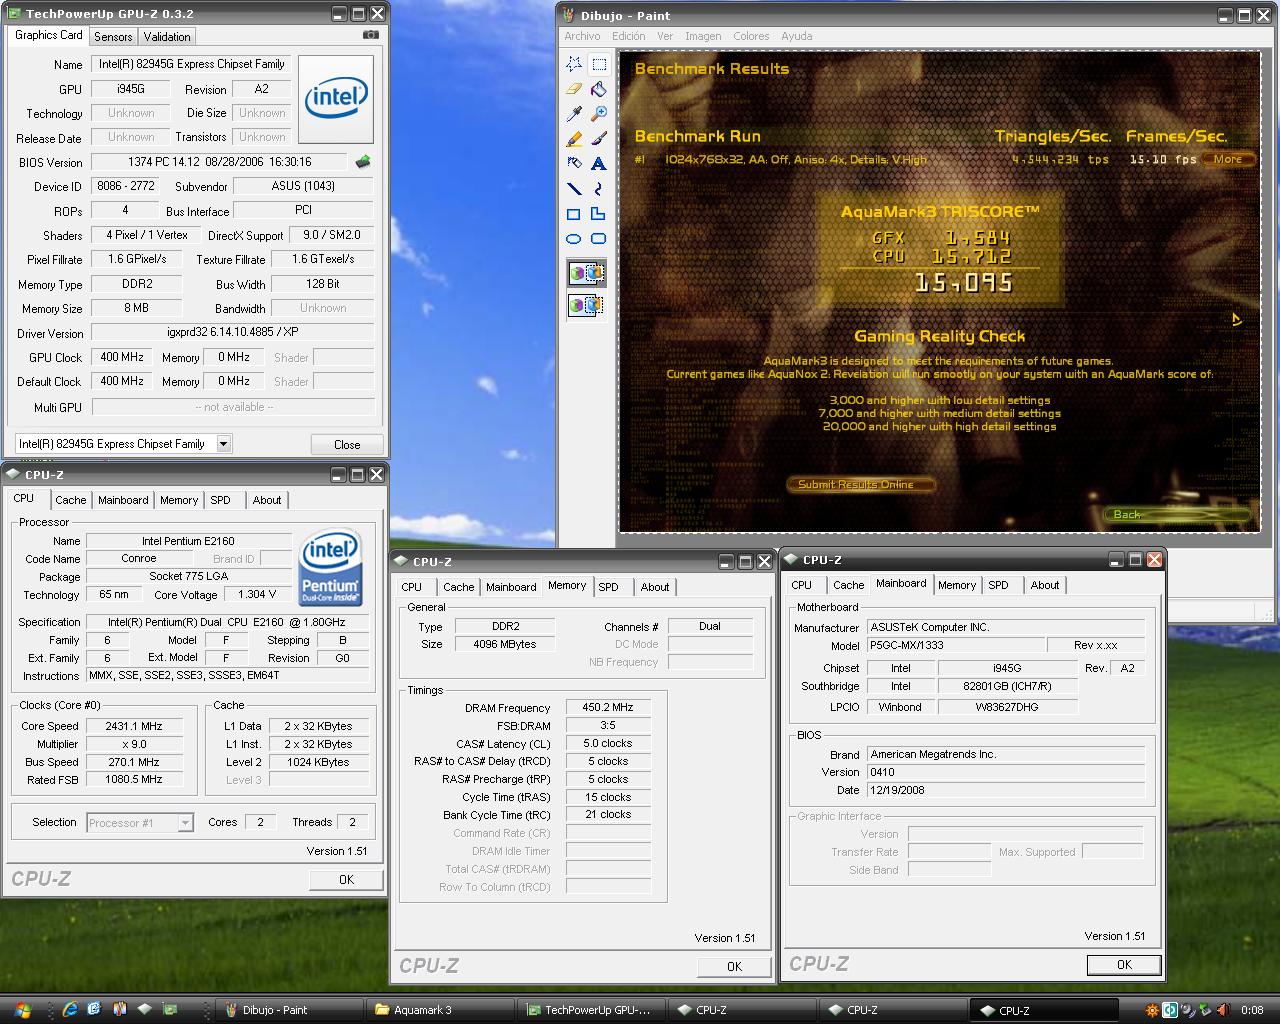This screenshot has height=1024, width=1280.
Task: Choose the Curve tool in Paint
Action: click(598, 188)
